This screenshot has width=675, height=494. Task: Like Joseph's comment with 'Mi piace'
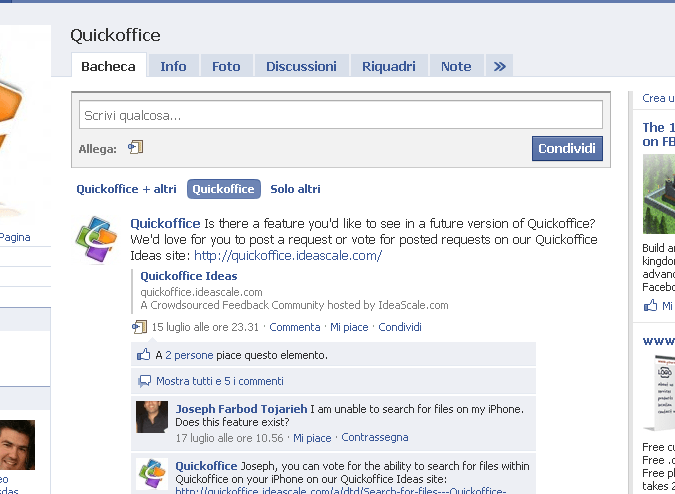click(312, 438)
